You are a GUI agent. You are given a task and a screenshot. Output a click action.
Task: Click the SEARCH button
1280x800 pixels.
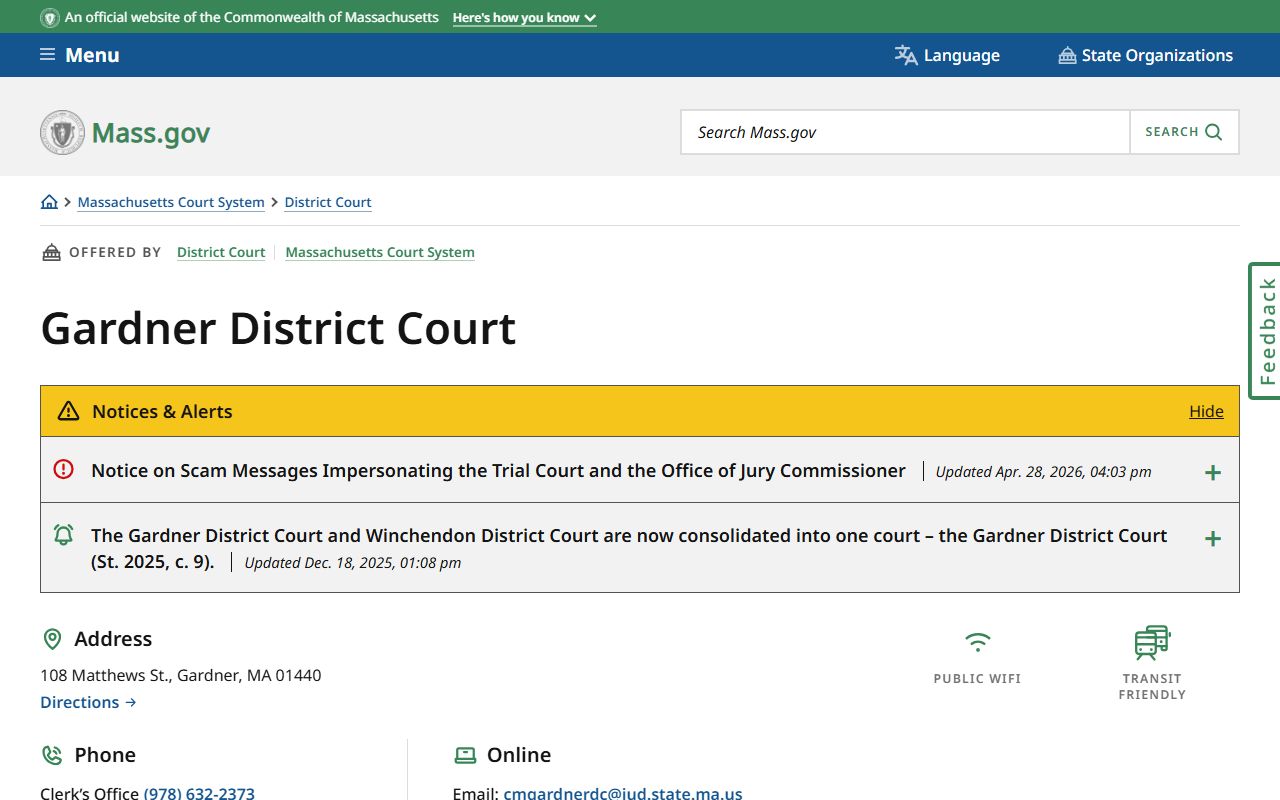1184,132
